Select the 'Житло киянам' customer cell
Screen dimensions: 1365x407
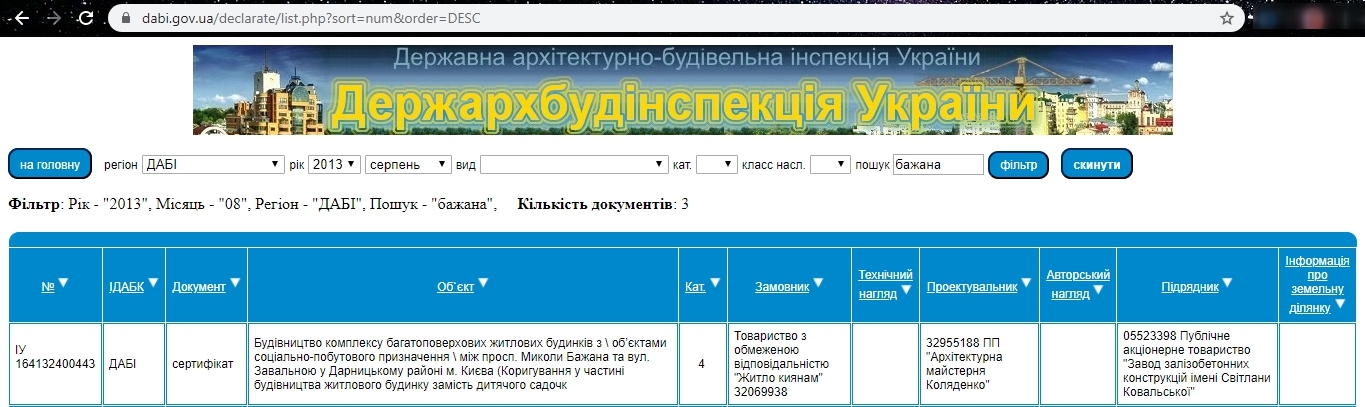click(x=788, y=364)
